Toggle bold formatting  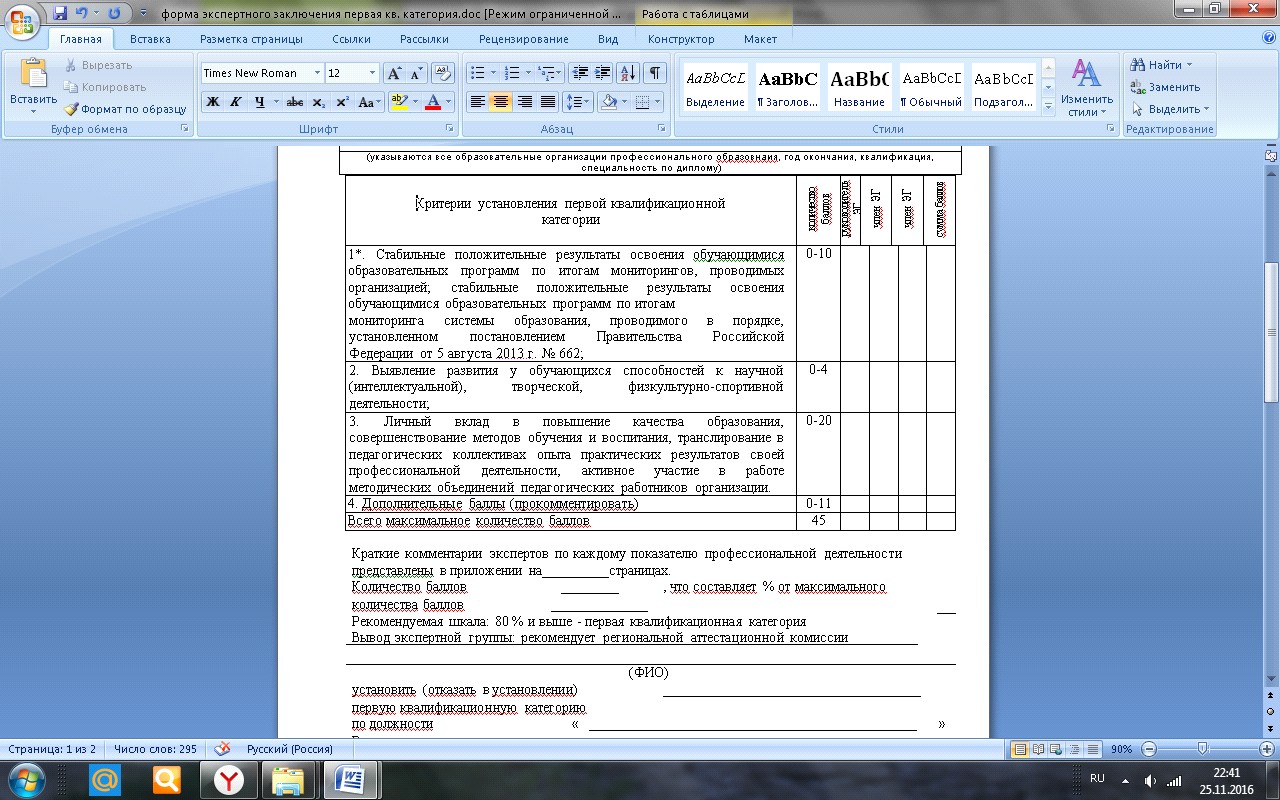click(x=212, y=102)
